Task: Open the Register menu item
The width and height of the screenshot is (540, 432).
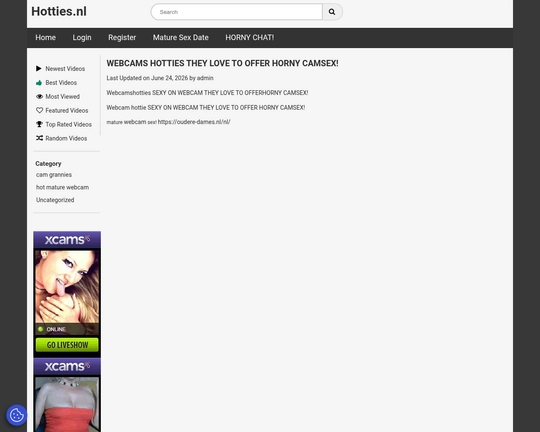Action: point(122,38)
